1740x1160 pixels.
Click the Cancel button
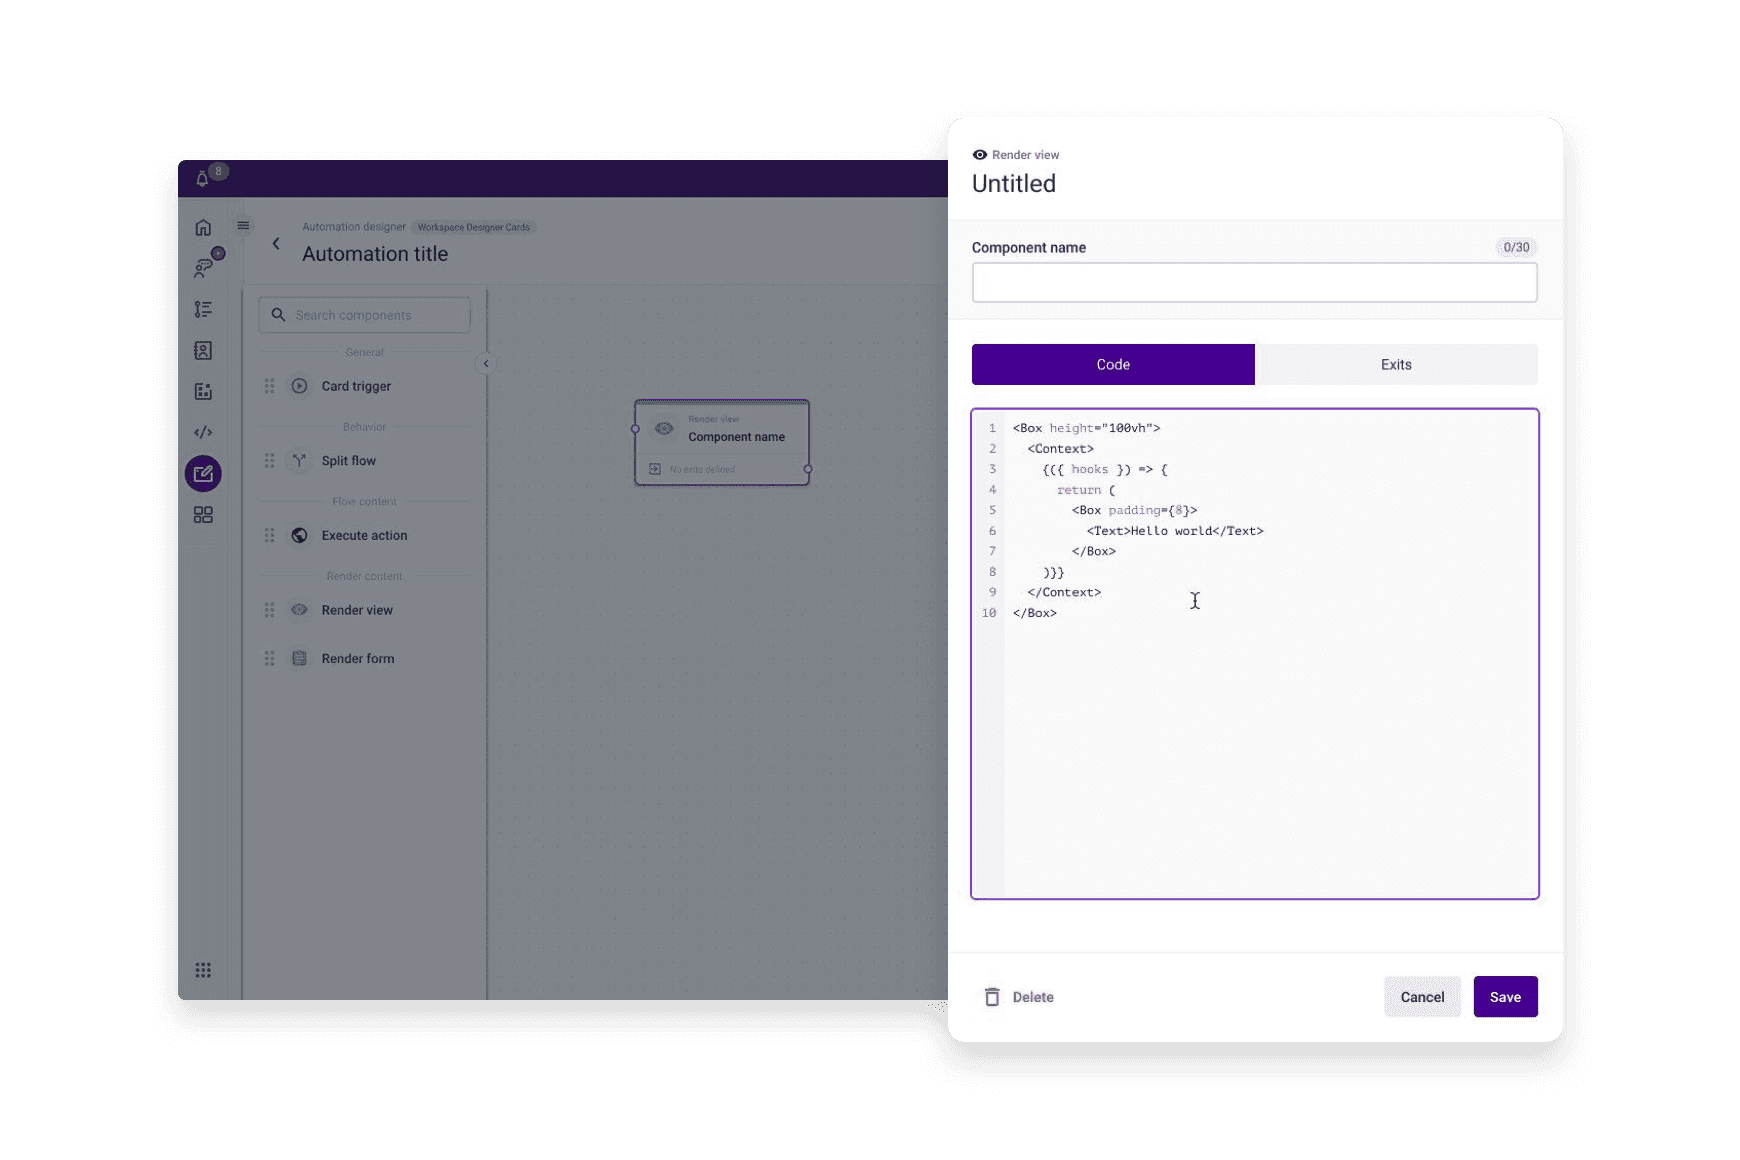click(1422, 997)
